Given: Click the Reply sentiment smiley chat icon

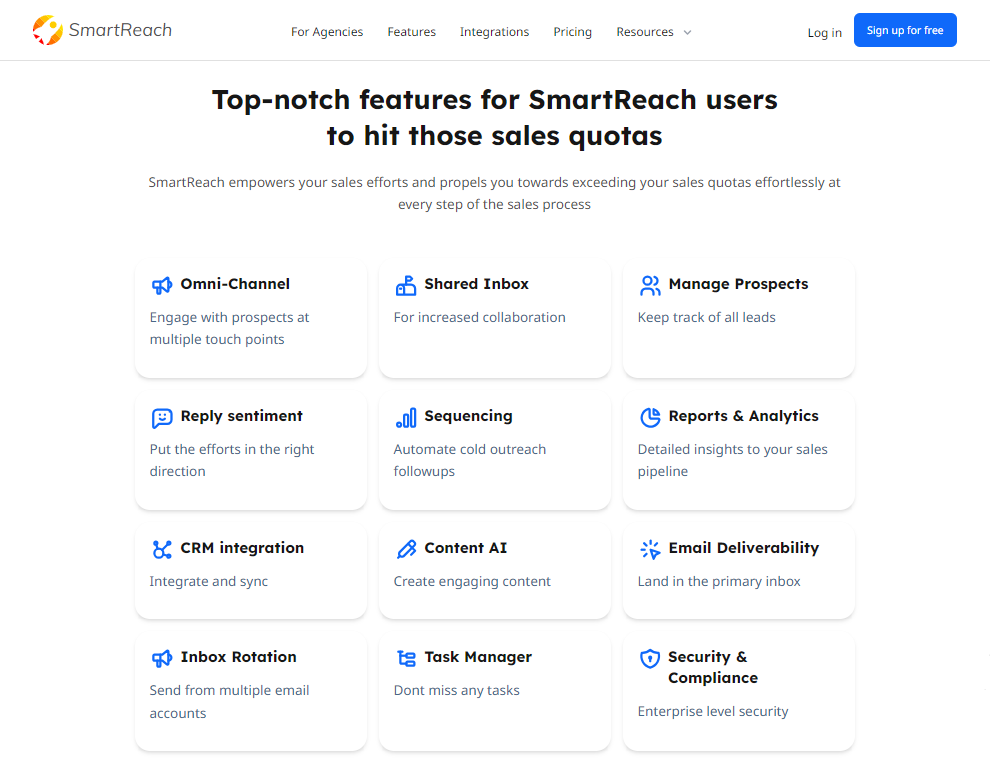Looking at the screenshot, I should (x=162, y=417).
